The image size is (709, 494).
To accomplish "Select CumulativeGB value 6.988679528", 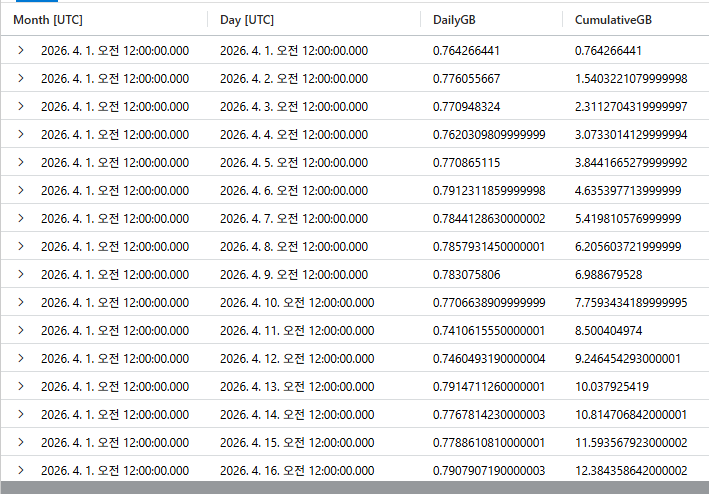I will click(x=608, y=275).
